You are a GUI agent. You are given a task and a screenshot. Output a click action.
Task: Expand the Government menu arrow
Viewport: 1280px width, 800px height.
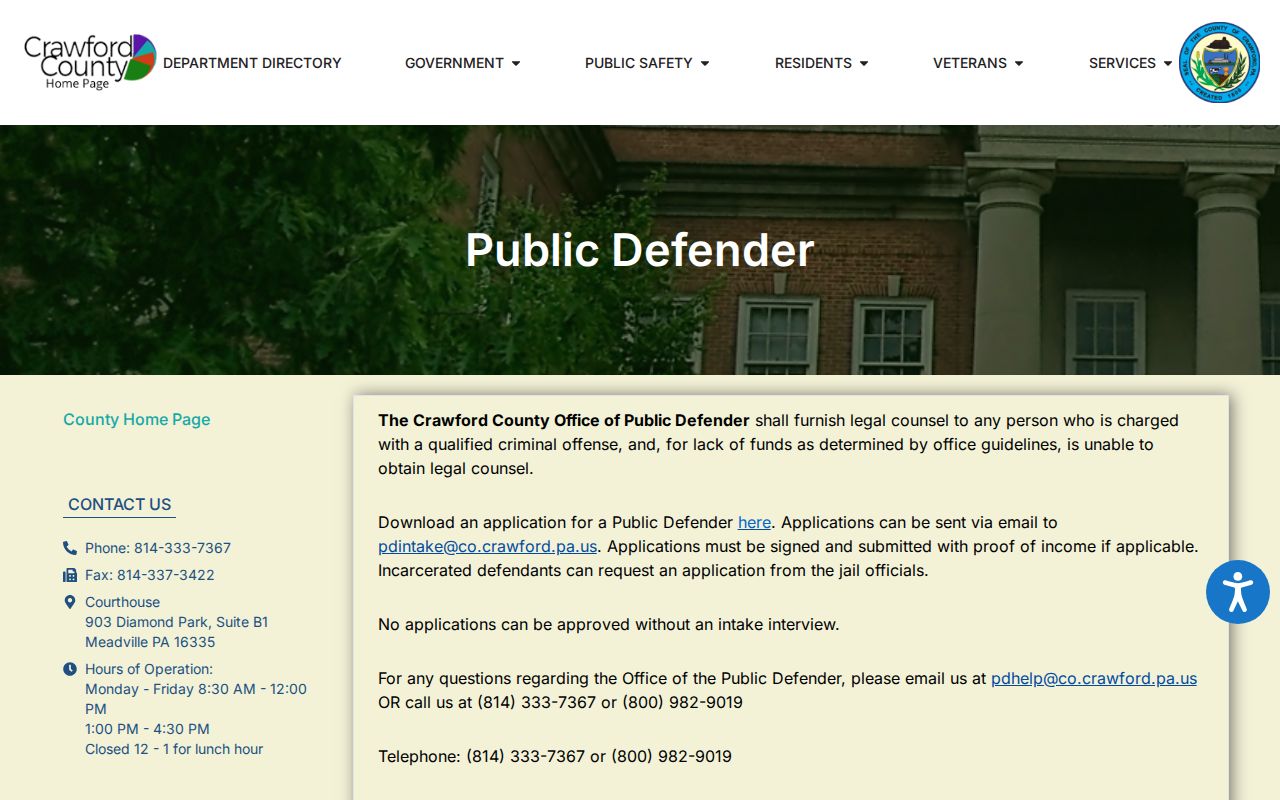pyautogui.click(x=516, y=63)
